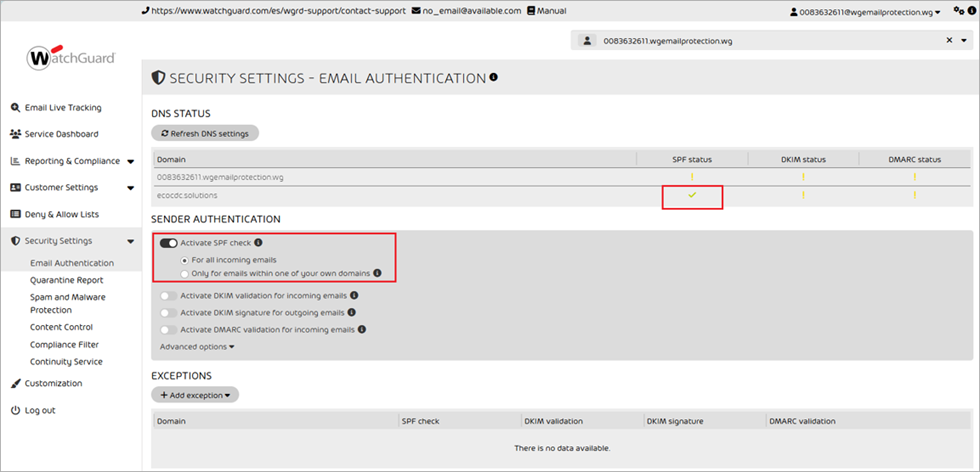Screen dimensions: 980x472
Task: Click info icon for DKIM validation incoming
Action: point(354,295)
